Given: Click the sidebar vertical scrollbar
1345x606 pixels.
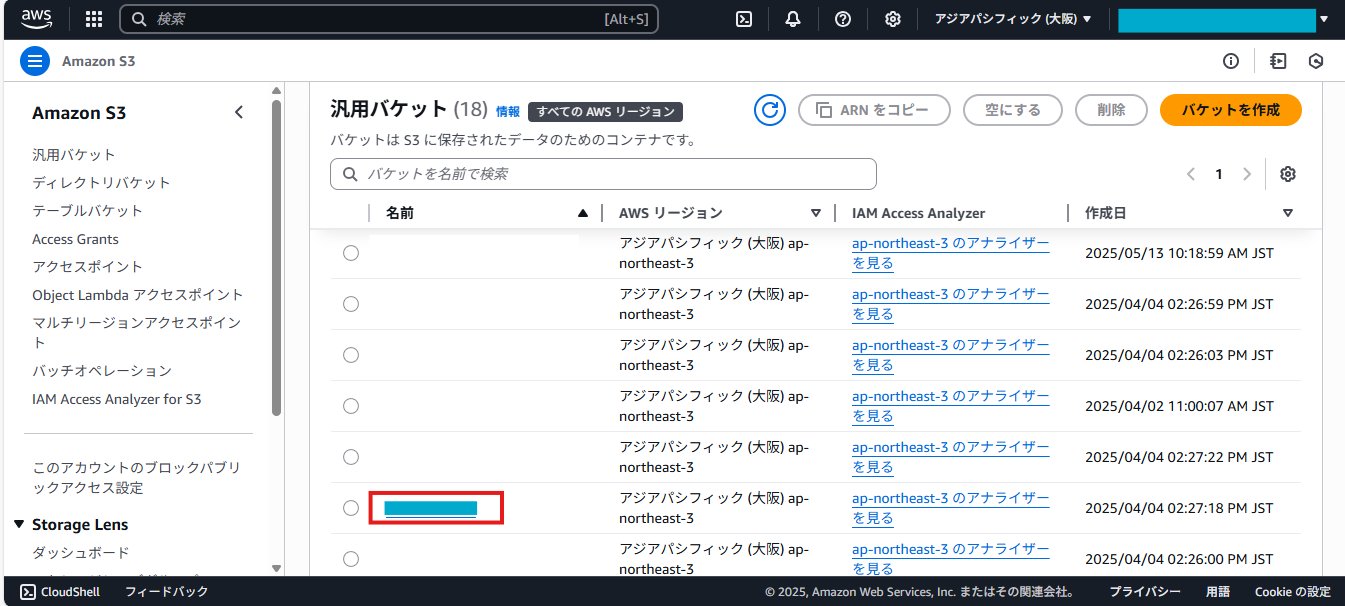Looking at the screenshot, I should click(x=276, y=257).
